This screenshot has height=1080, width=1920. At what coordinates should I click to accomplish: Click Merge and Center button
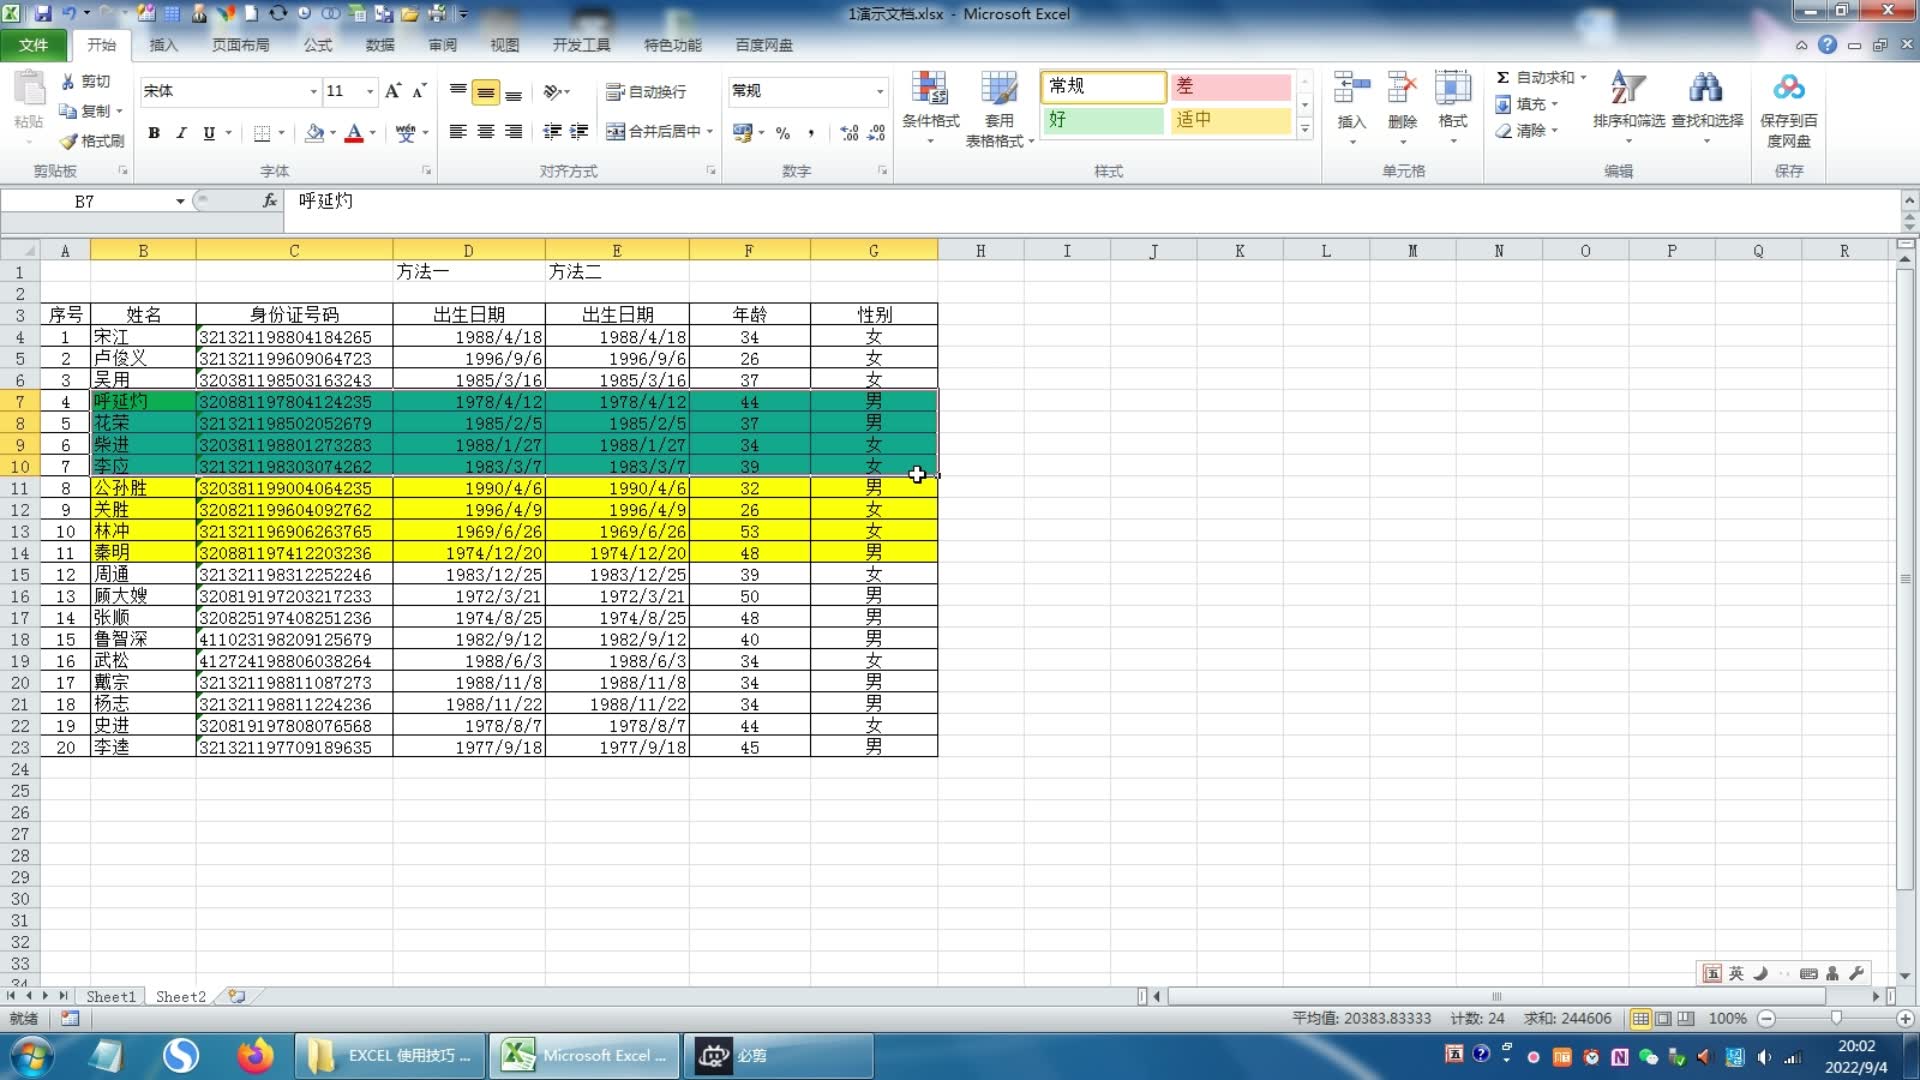point(655,132)
